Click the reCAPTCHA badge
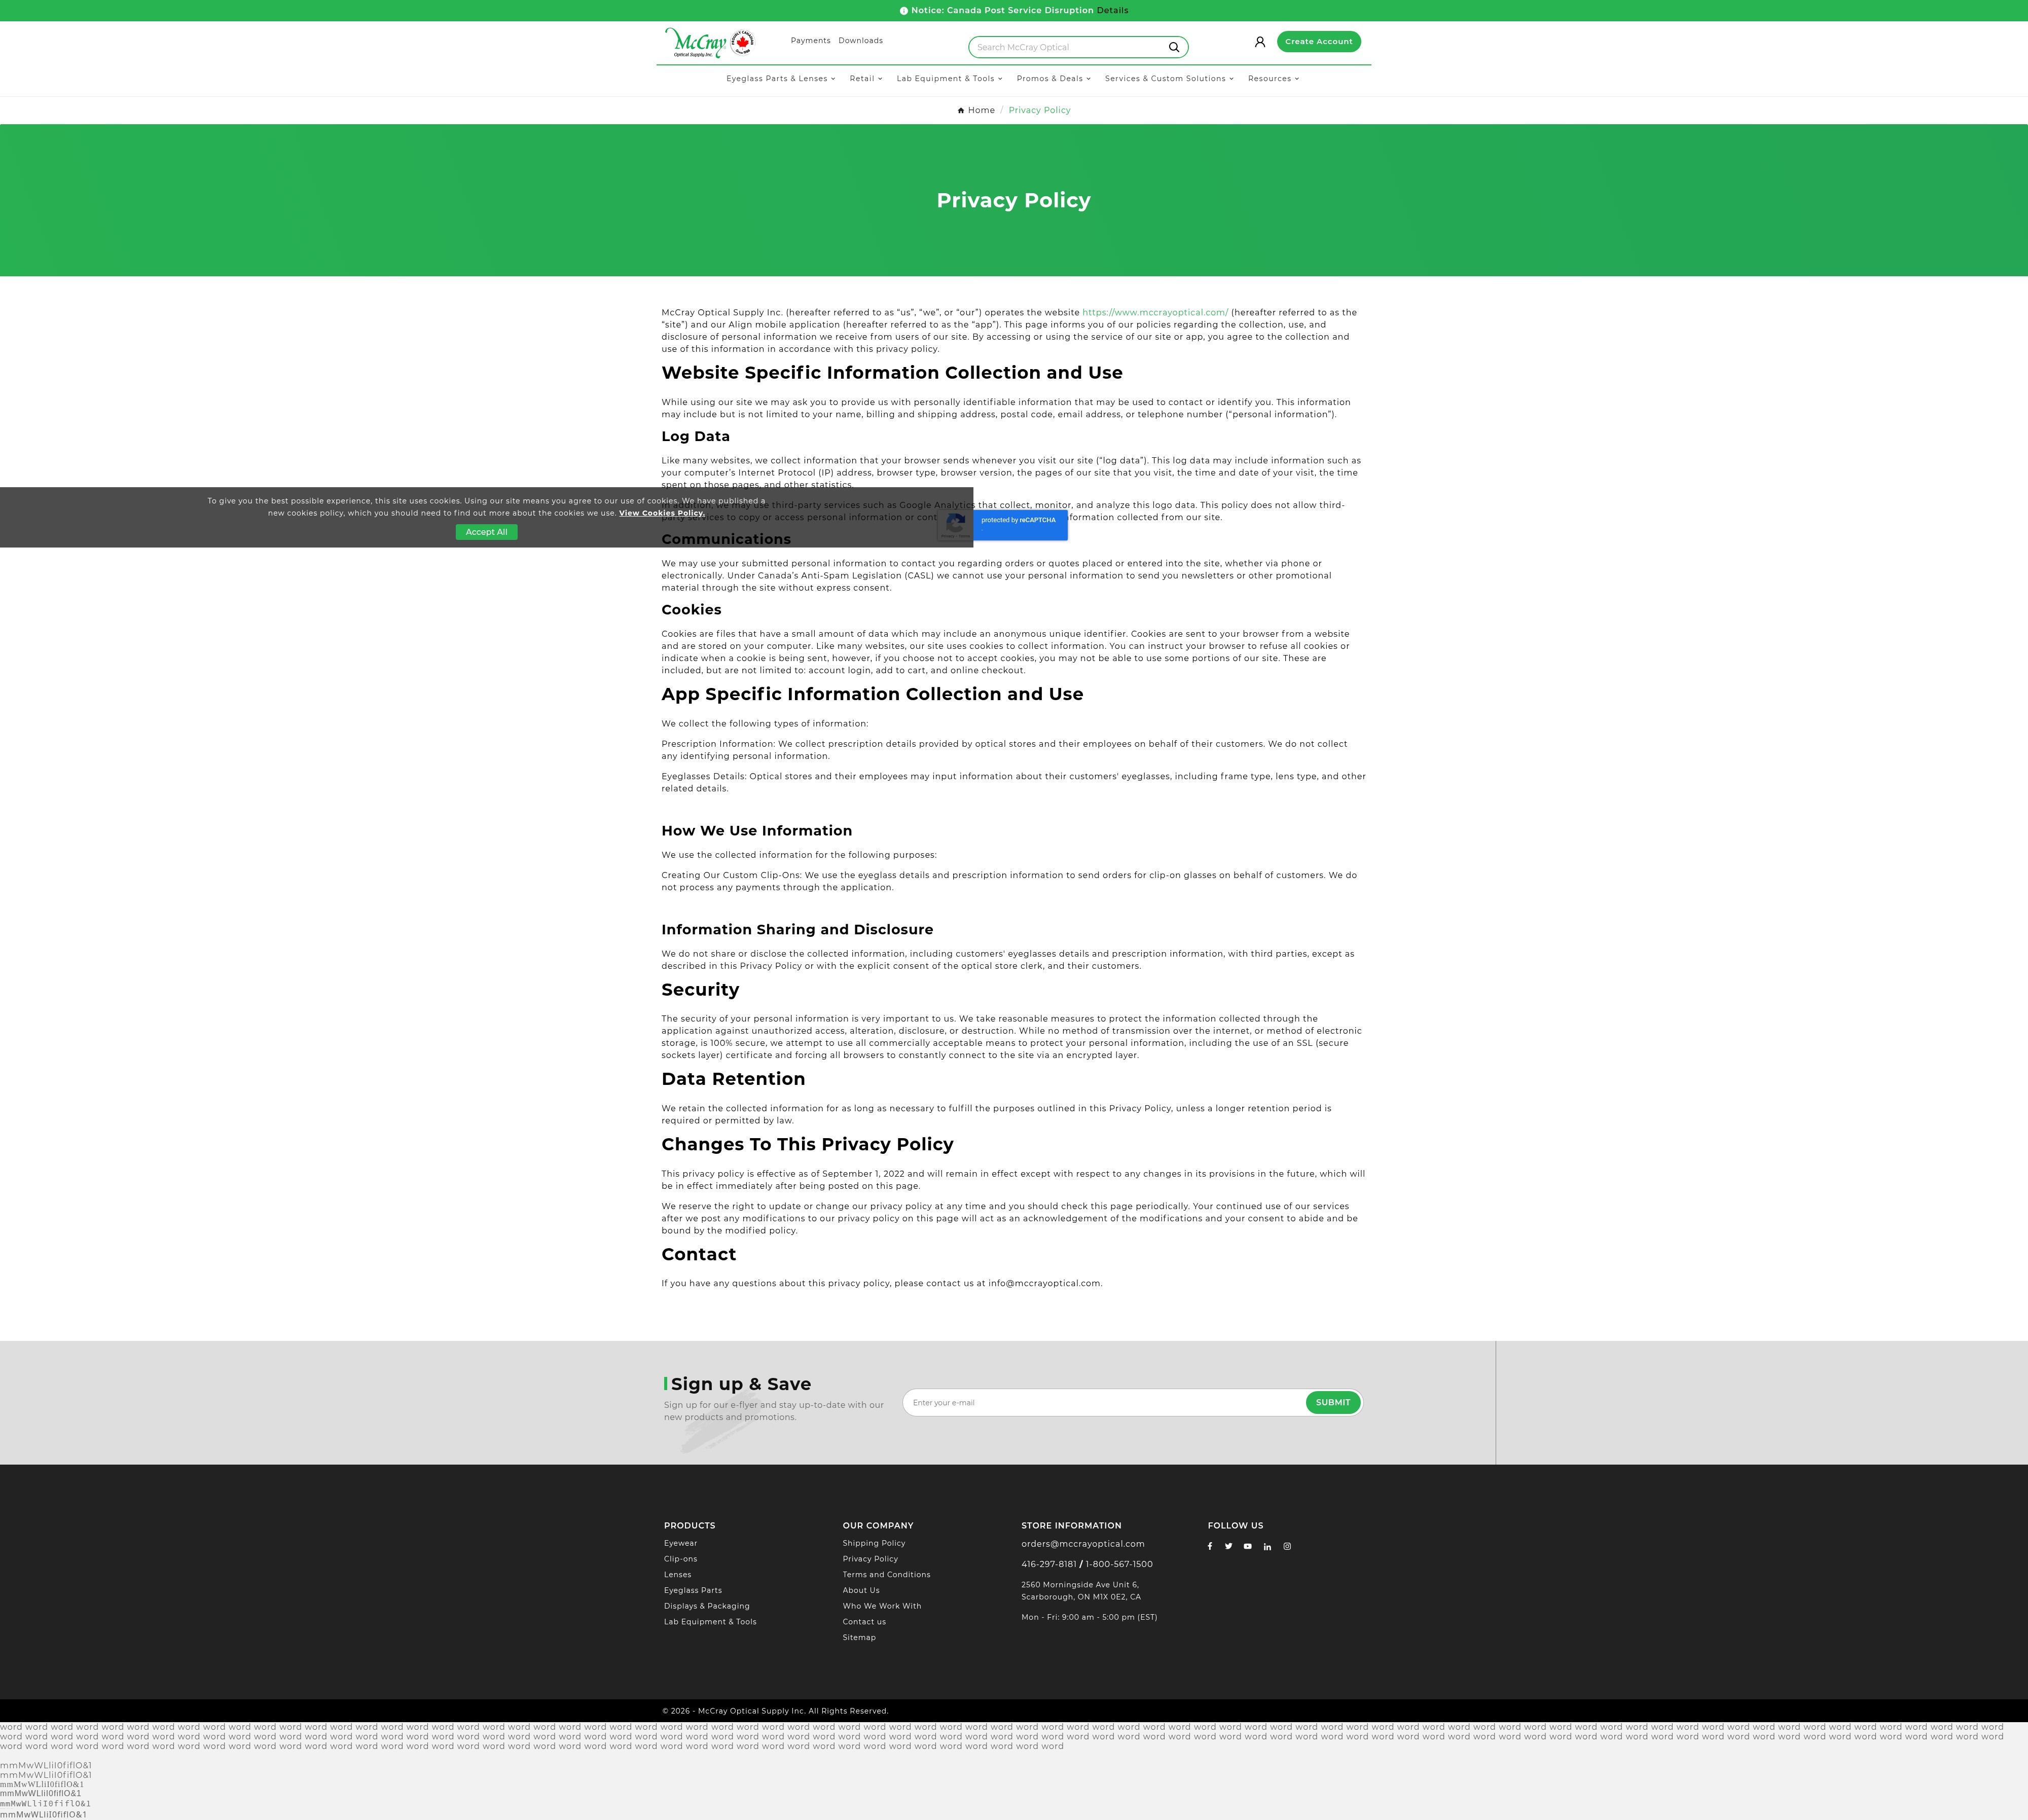 tap(1003, 525)
